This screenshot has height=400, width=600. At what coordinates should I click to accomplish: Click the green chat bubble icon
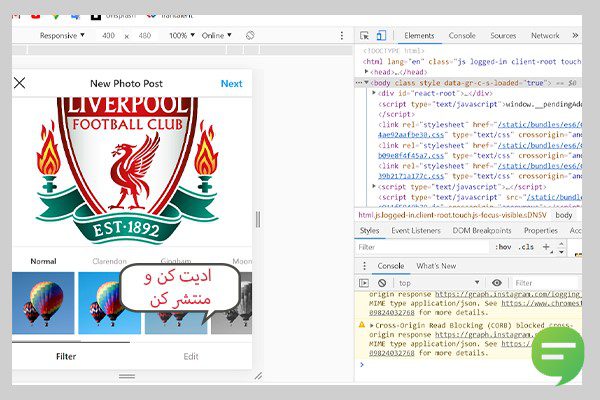click(558, 355)
